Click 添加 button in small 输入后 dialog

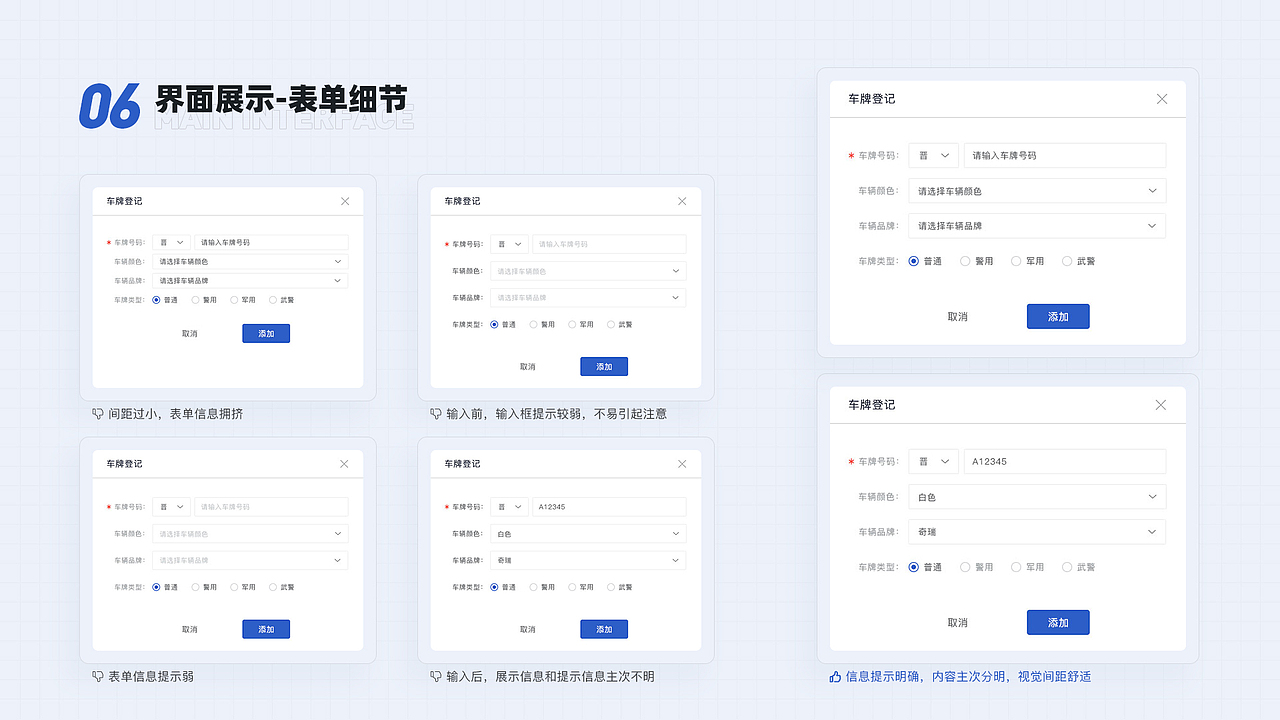(604, 629)
